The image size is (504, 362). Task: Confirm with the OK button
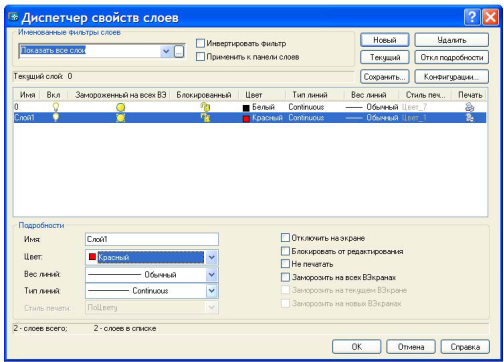click(356, 347)
